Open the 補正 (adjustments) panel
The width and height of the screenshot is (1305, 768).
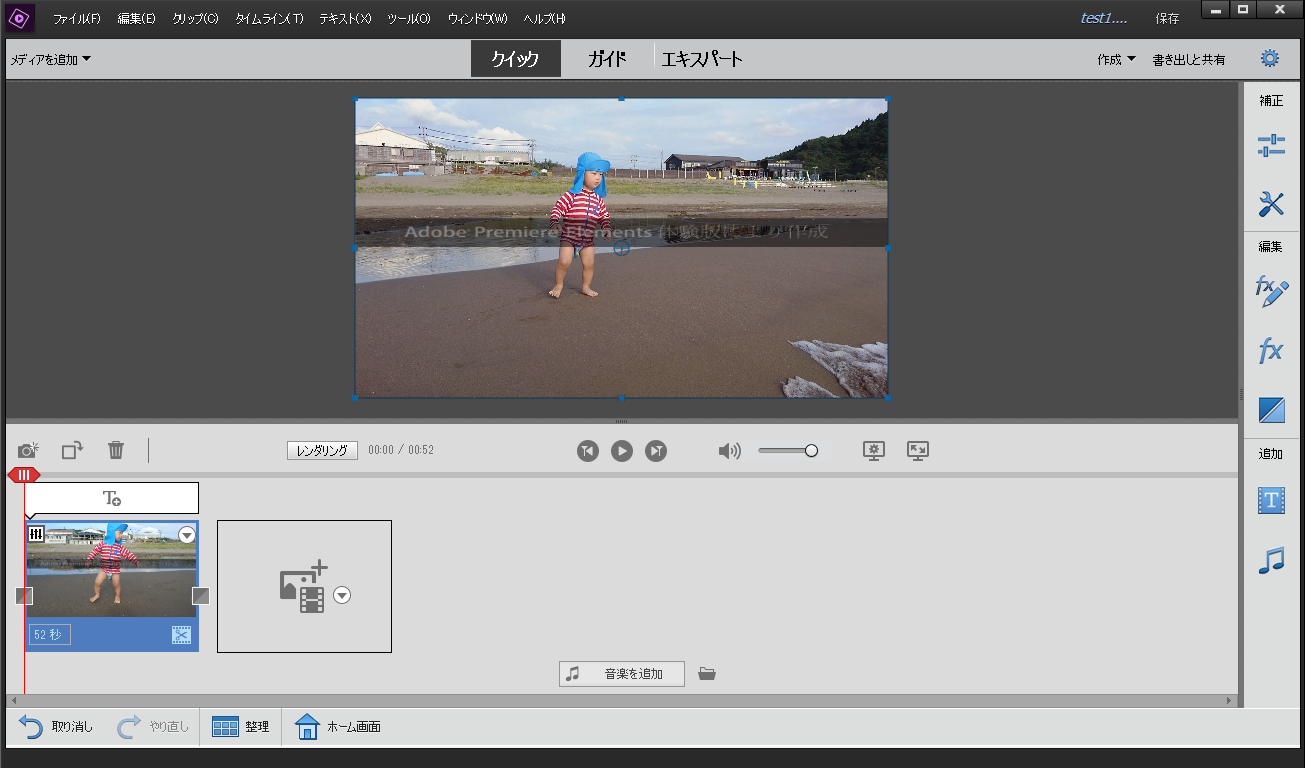pos(1270,100)
